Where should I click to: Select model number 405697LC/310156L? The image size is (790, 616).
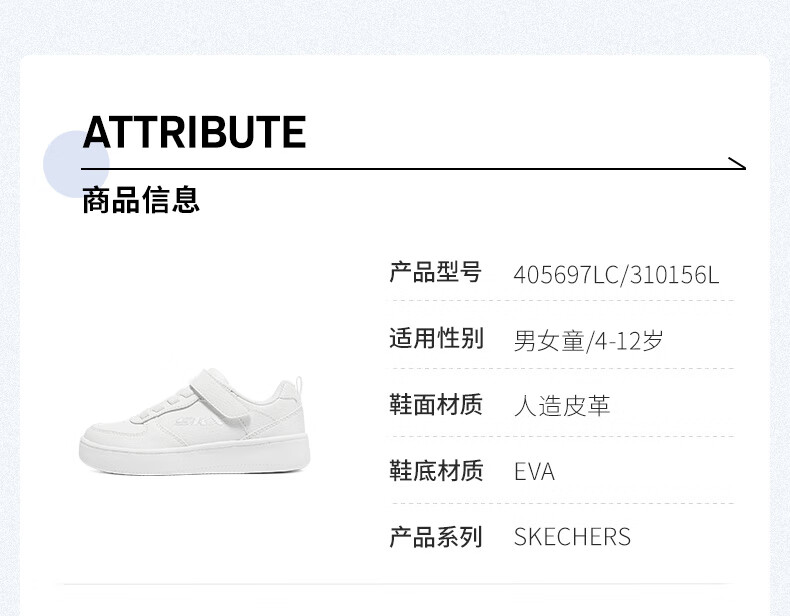click(616, 275)
